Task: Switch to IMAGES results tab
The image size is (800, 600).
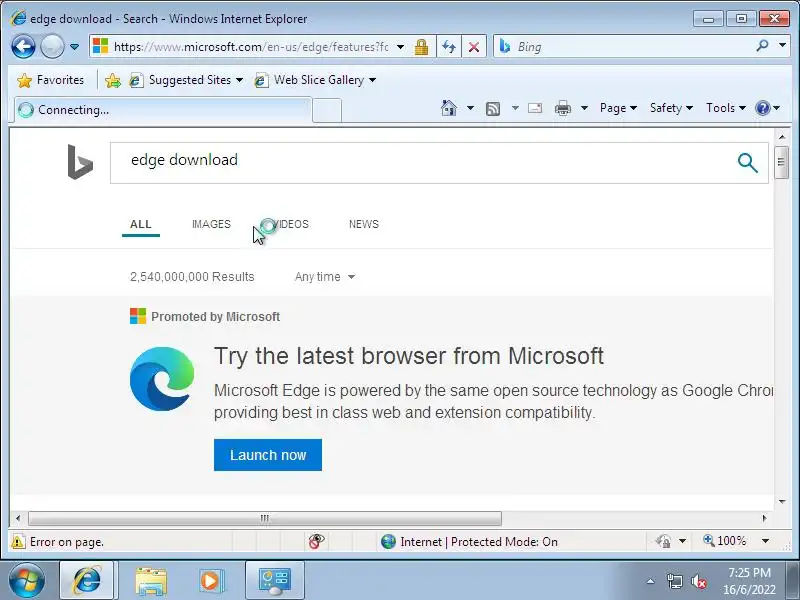Action: pos(211,224)
